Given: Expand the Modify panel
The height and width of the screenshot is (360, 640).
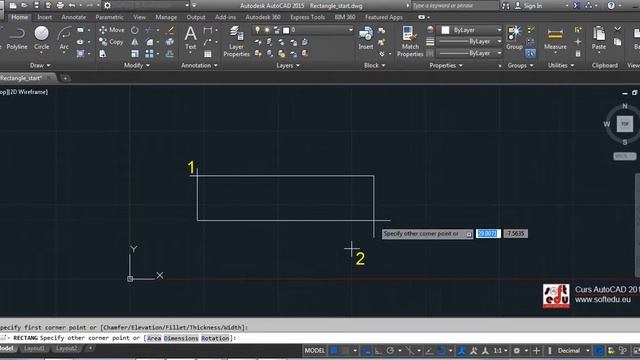Looking at the screenshot, I should 137,65.
